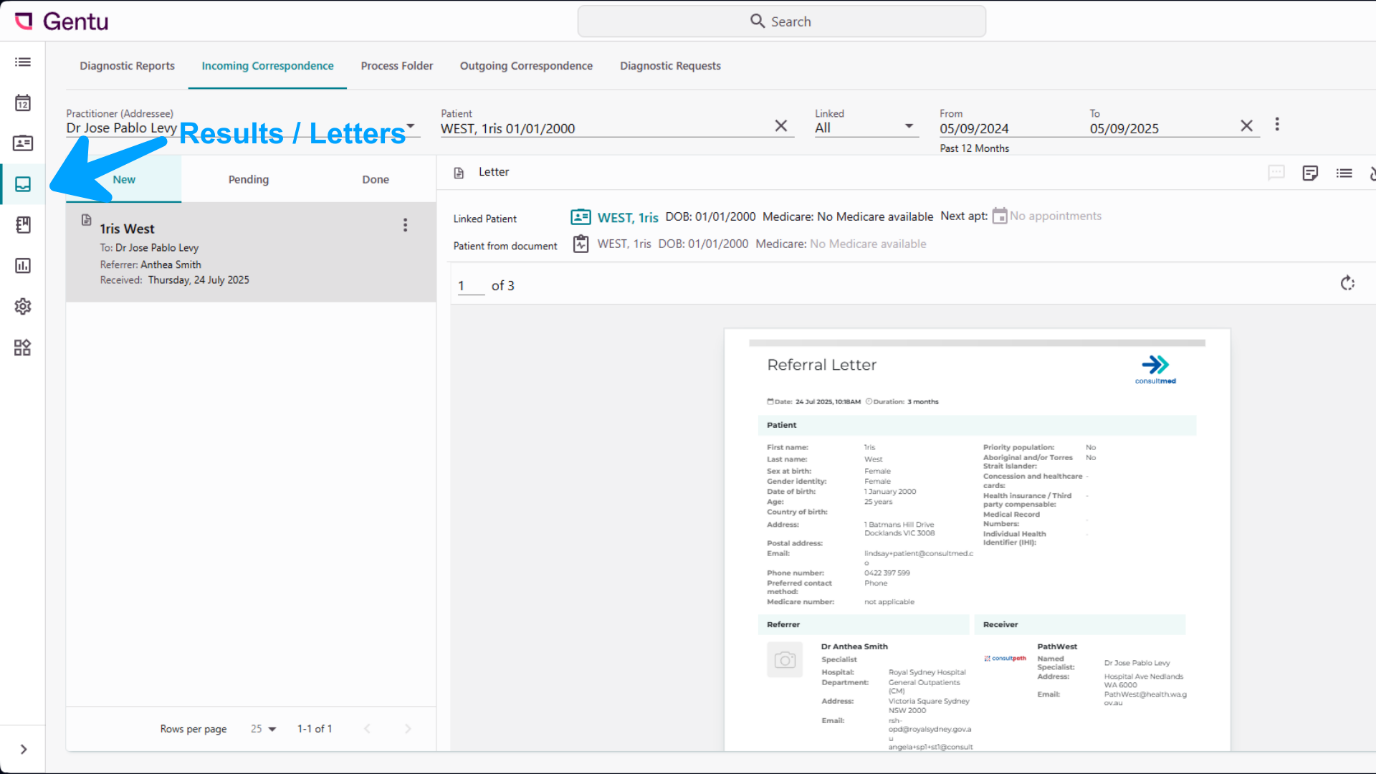Image resolution: width=1376 pixels, height=774 pixels.
Task: Click the Search bar at top
Action: point(781,21)
